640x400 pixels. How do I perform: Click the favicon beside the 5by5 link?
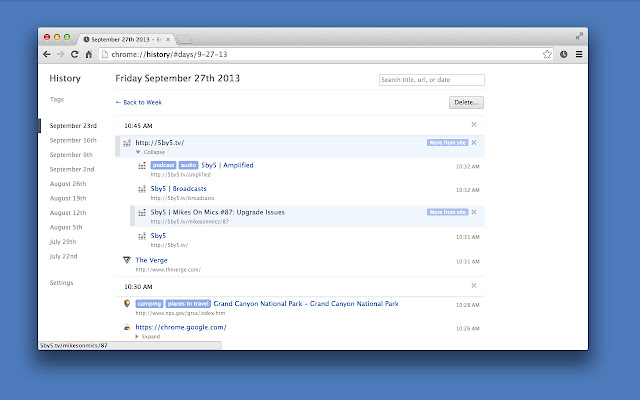point(142,236)
